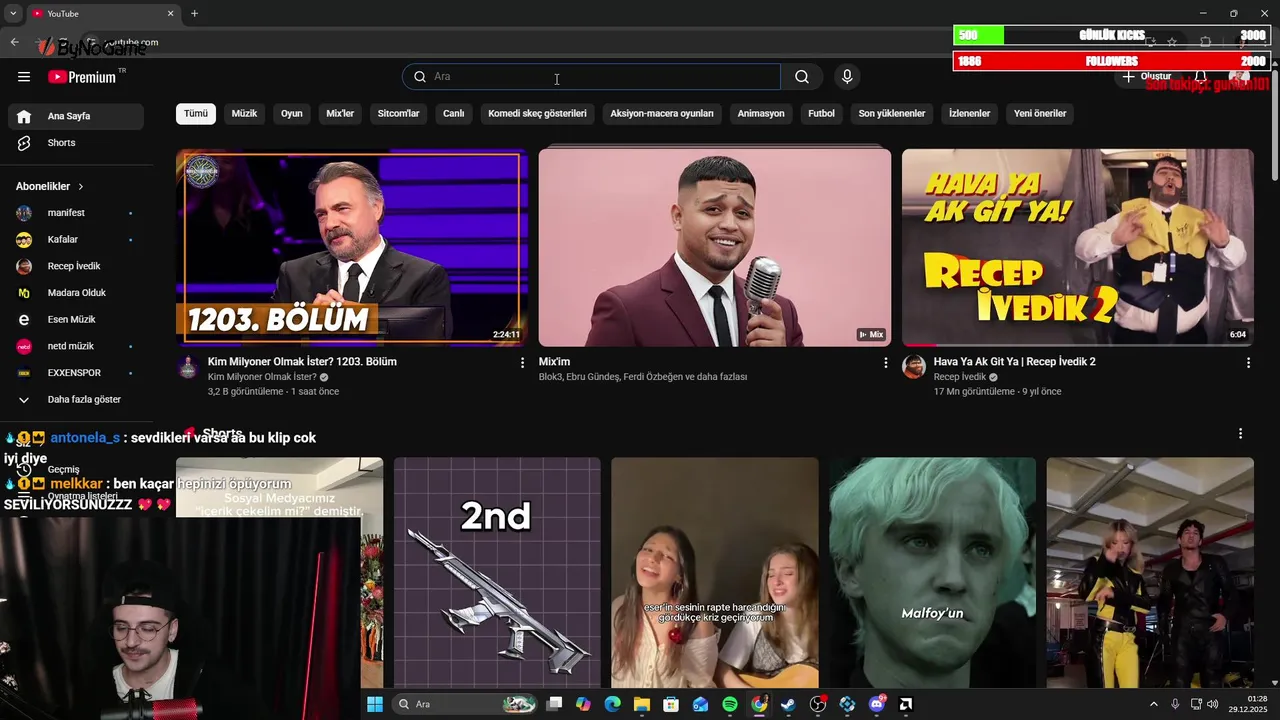Open Hava Ya Ak Git Ya thumbnail
This screenshot has width=1280, height=720.
tap(1078, 247)
